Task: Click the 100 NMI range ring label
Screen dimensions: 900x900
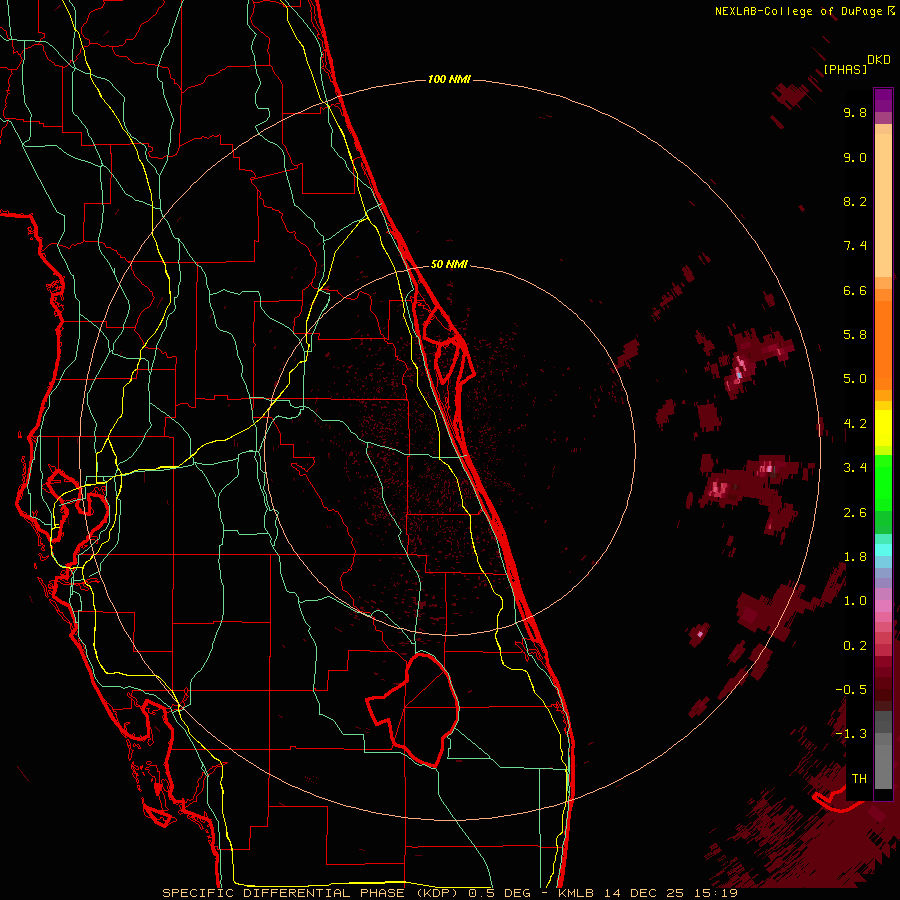Action: (448, 79)
